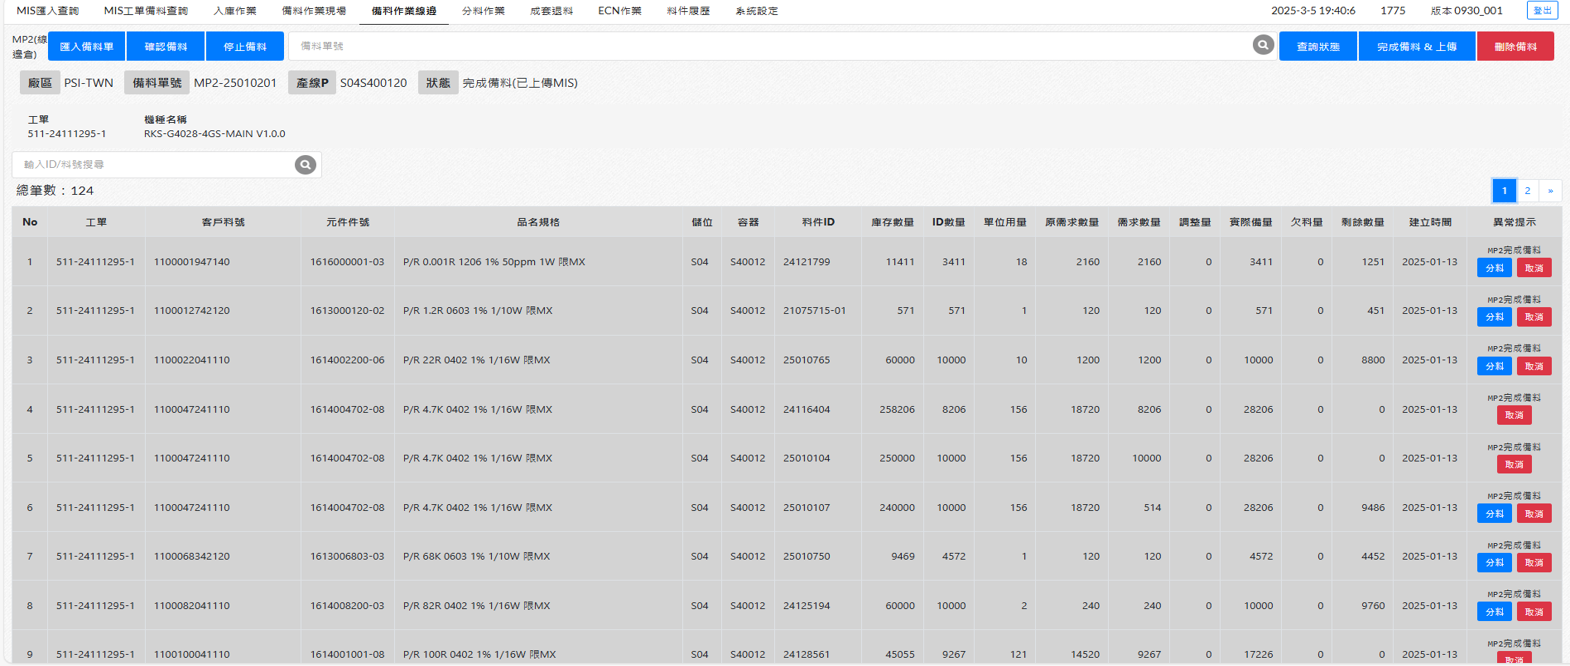Open the MIS匯入查詢 tab
Viewport: 1570px width, 666px height.
click(48, 11)
